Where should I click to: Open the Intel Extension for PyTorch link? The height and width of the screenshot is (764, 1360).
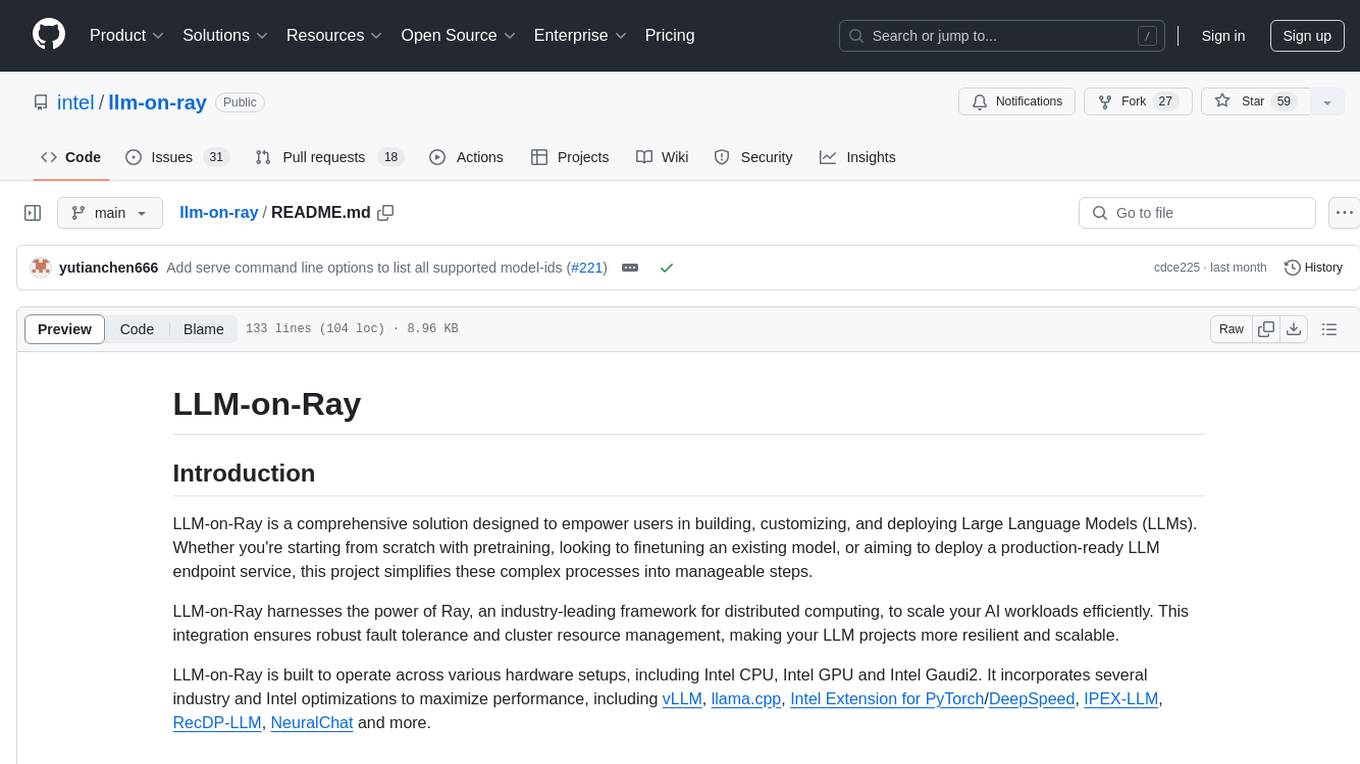coord(887,699)
